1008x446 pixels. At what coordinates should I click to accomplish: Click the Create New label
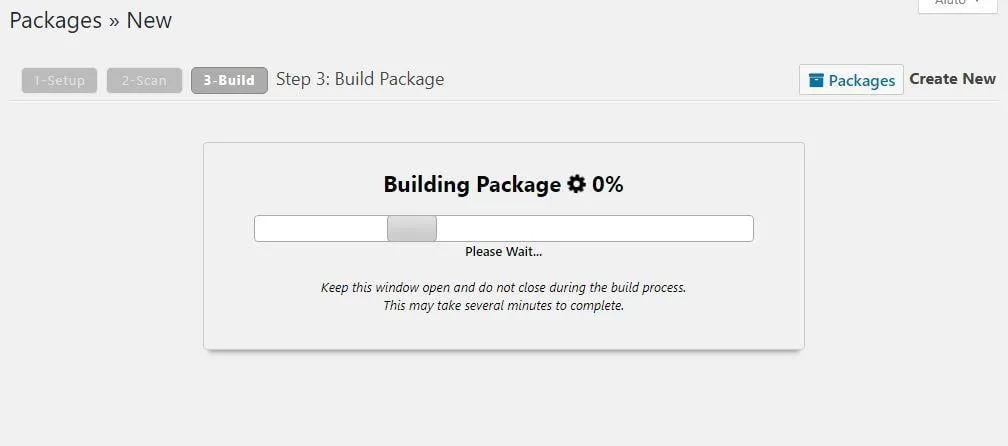tap(952, 79)
